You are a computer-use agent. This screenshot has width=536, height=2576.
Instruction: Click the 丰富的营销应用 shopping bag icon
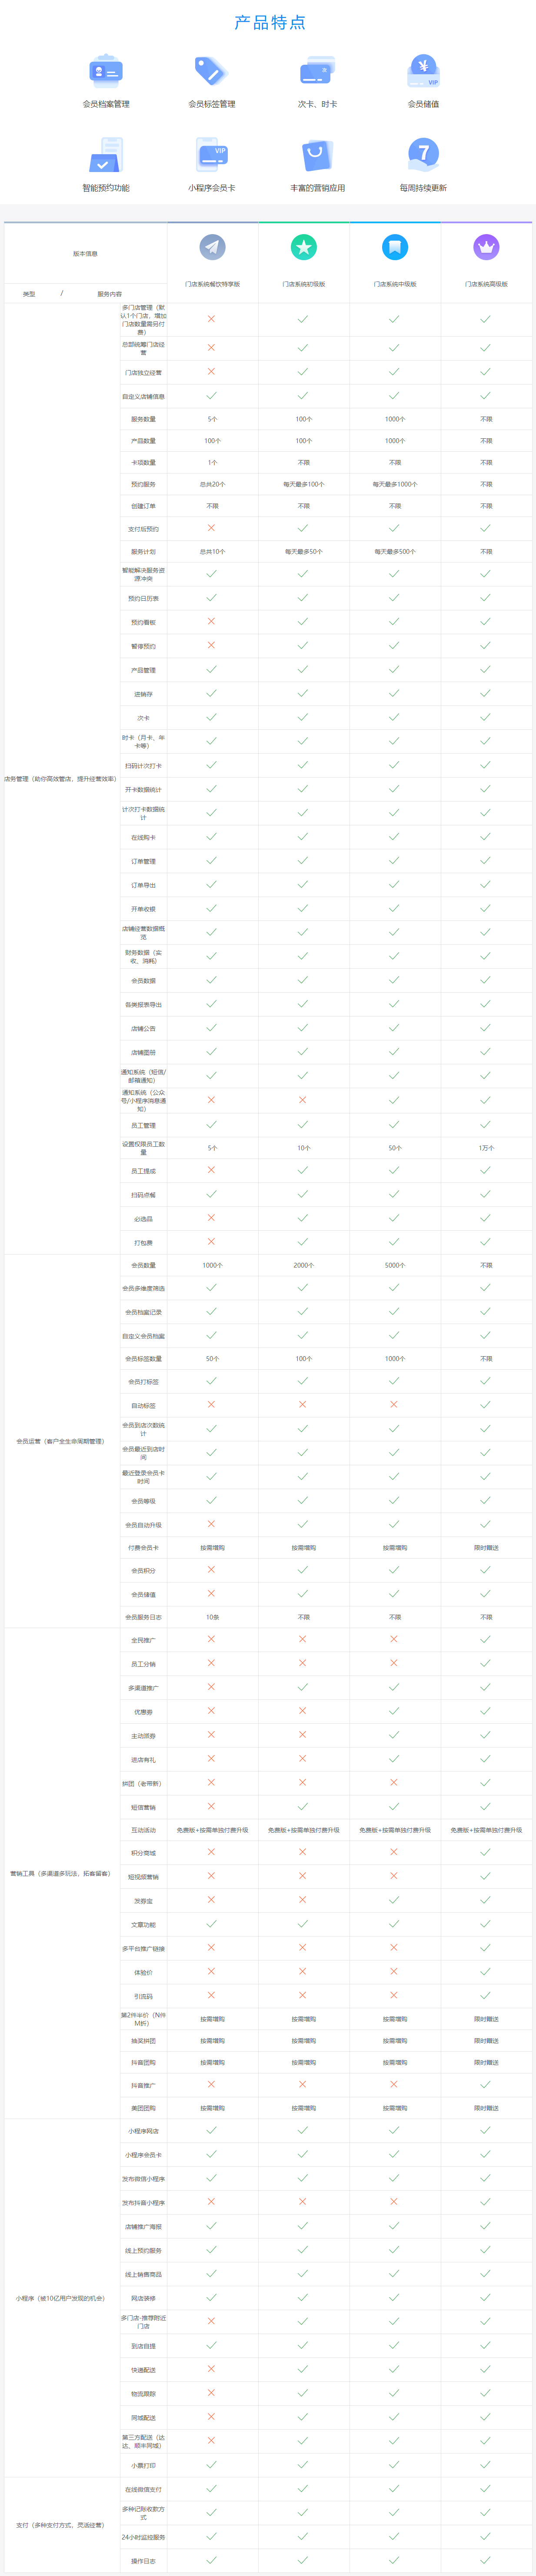tap(317, 155)
